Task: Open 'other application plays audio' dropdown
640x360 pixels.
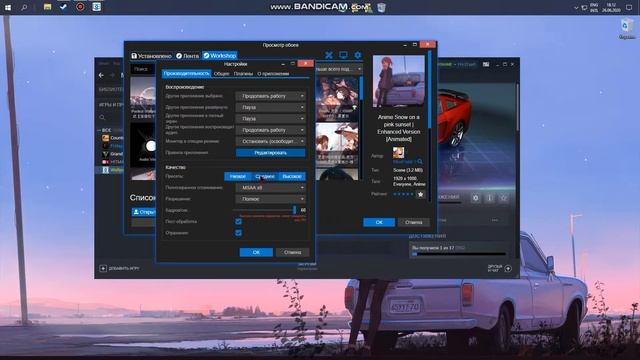Action: pos(271,130)
